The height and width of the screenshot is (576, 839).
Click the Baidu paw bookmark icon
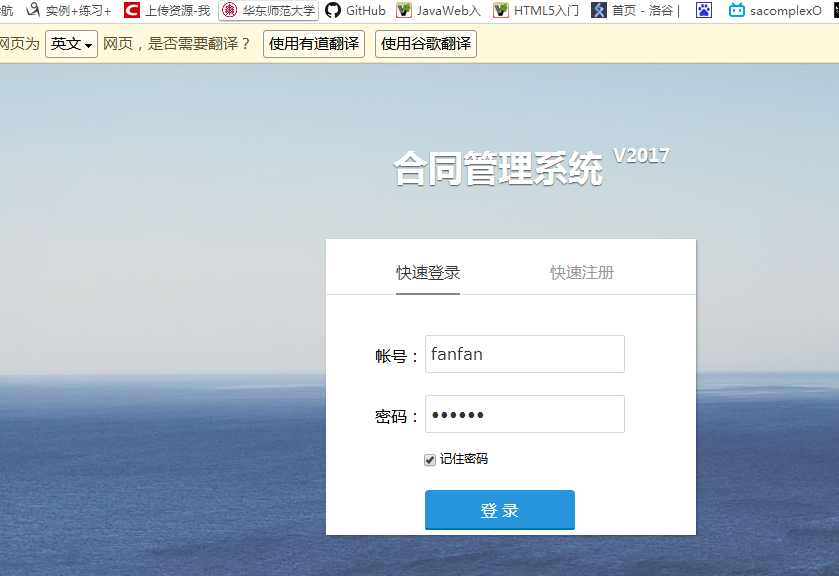click(x=704, y=10)
